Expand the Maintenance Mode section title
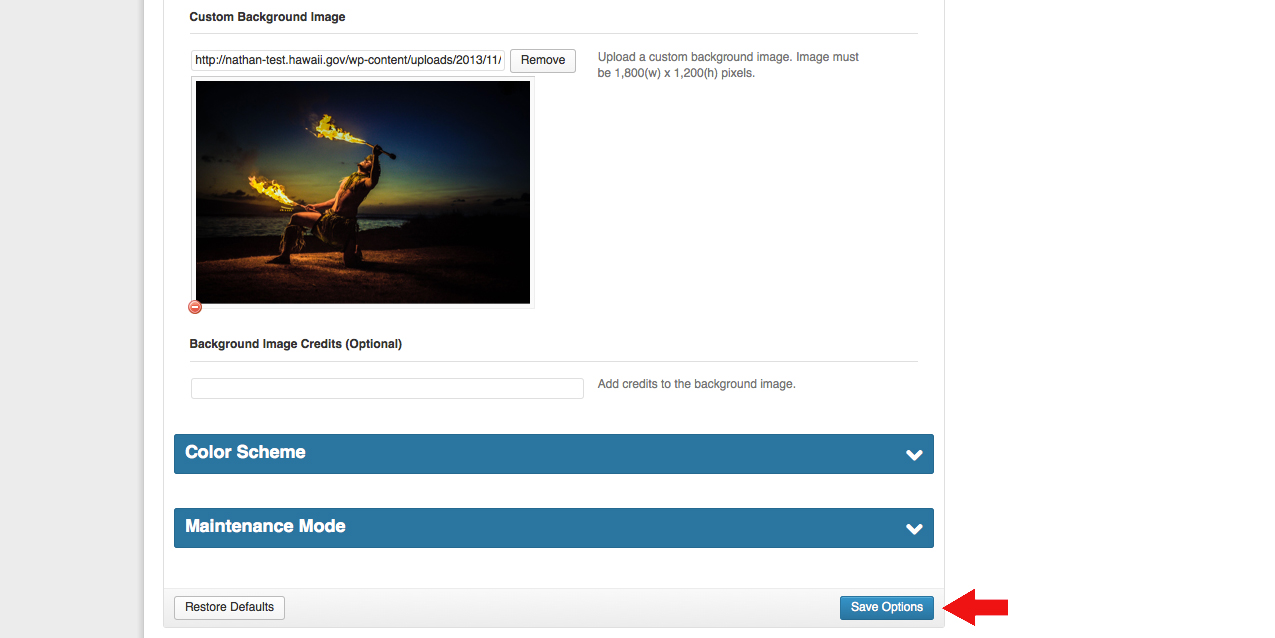1275x638 pixels. coord(265,526)
